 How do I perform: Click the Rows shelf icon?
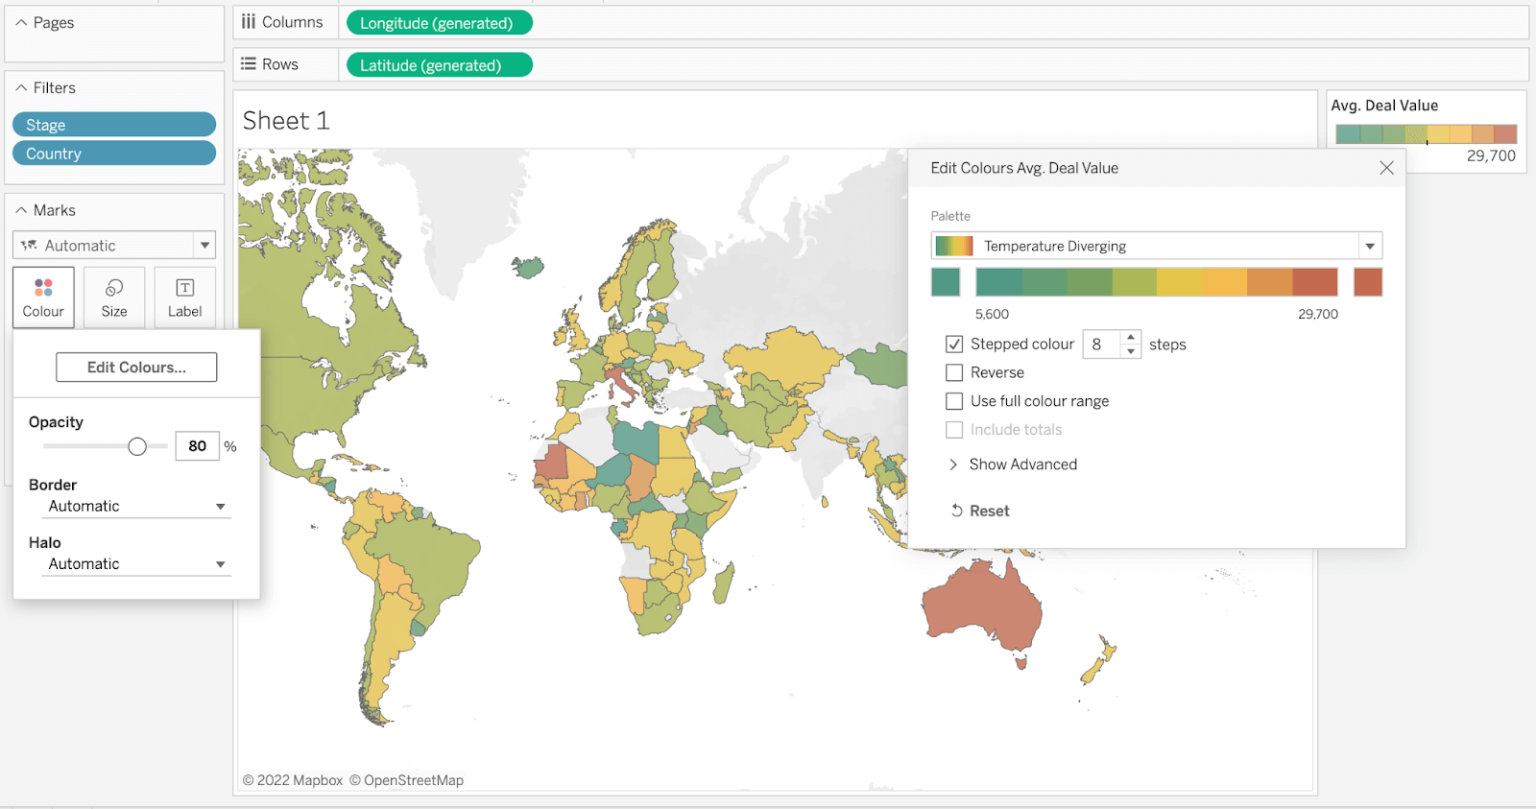pyautogui.click(x=247, y=63)
